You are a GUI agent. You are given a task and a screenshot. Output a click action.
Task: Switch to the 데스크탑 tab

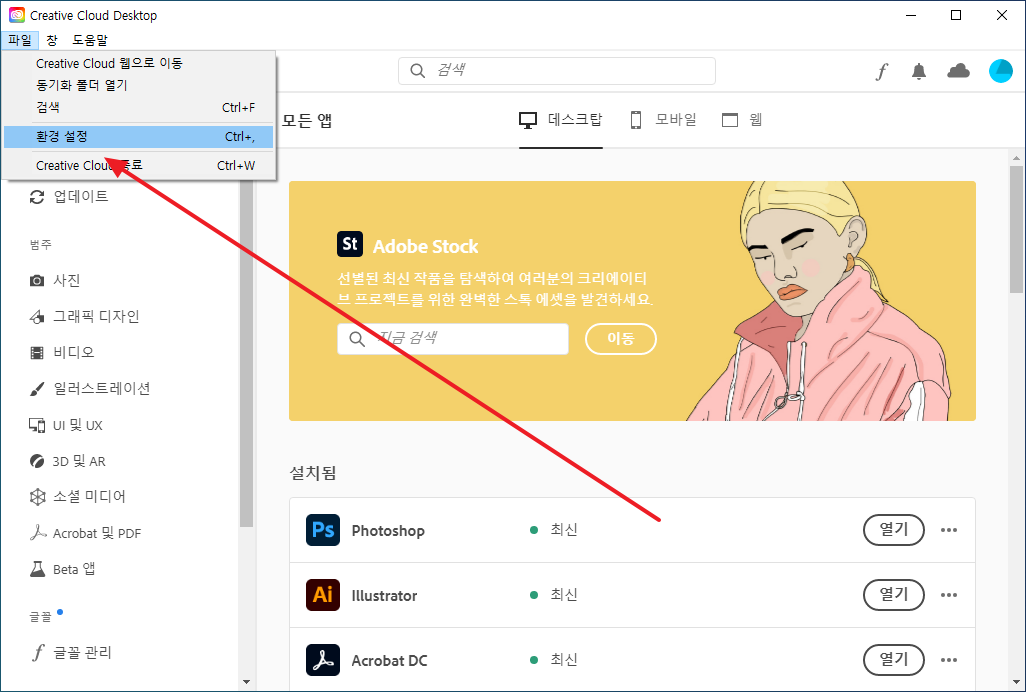561,120
